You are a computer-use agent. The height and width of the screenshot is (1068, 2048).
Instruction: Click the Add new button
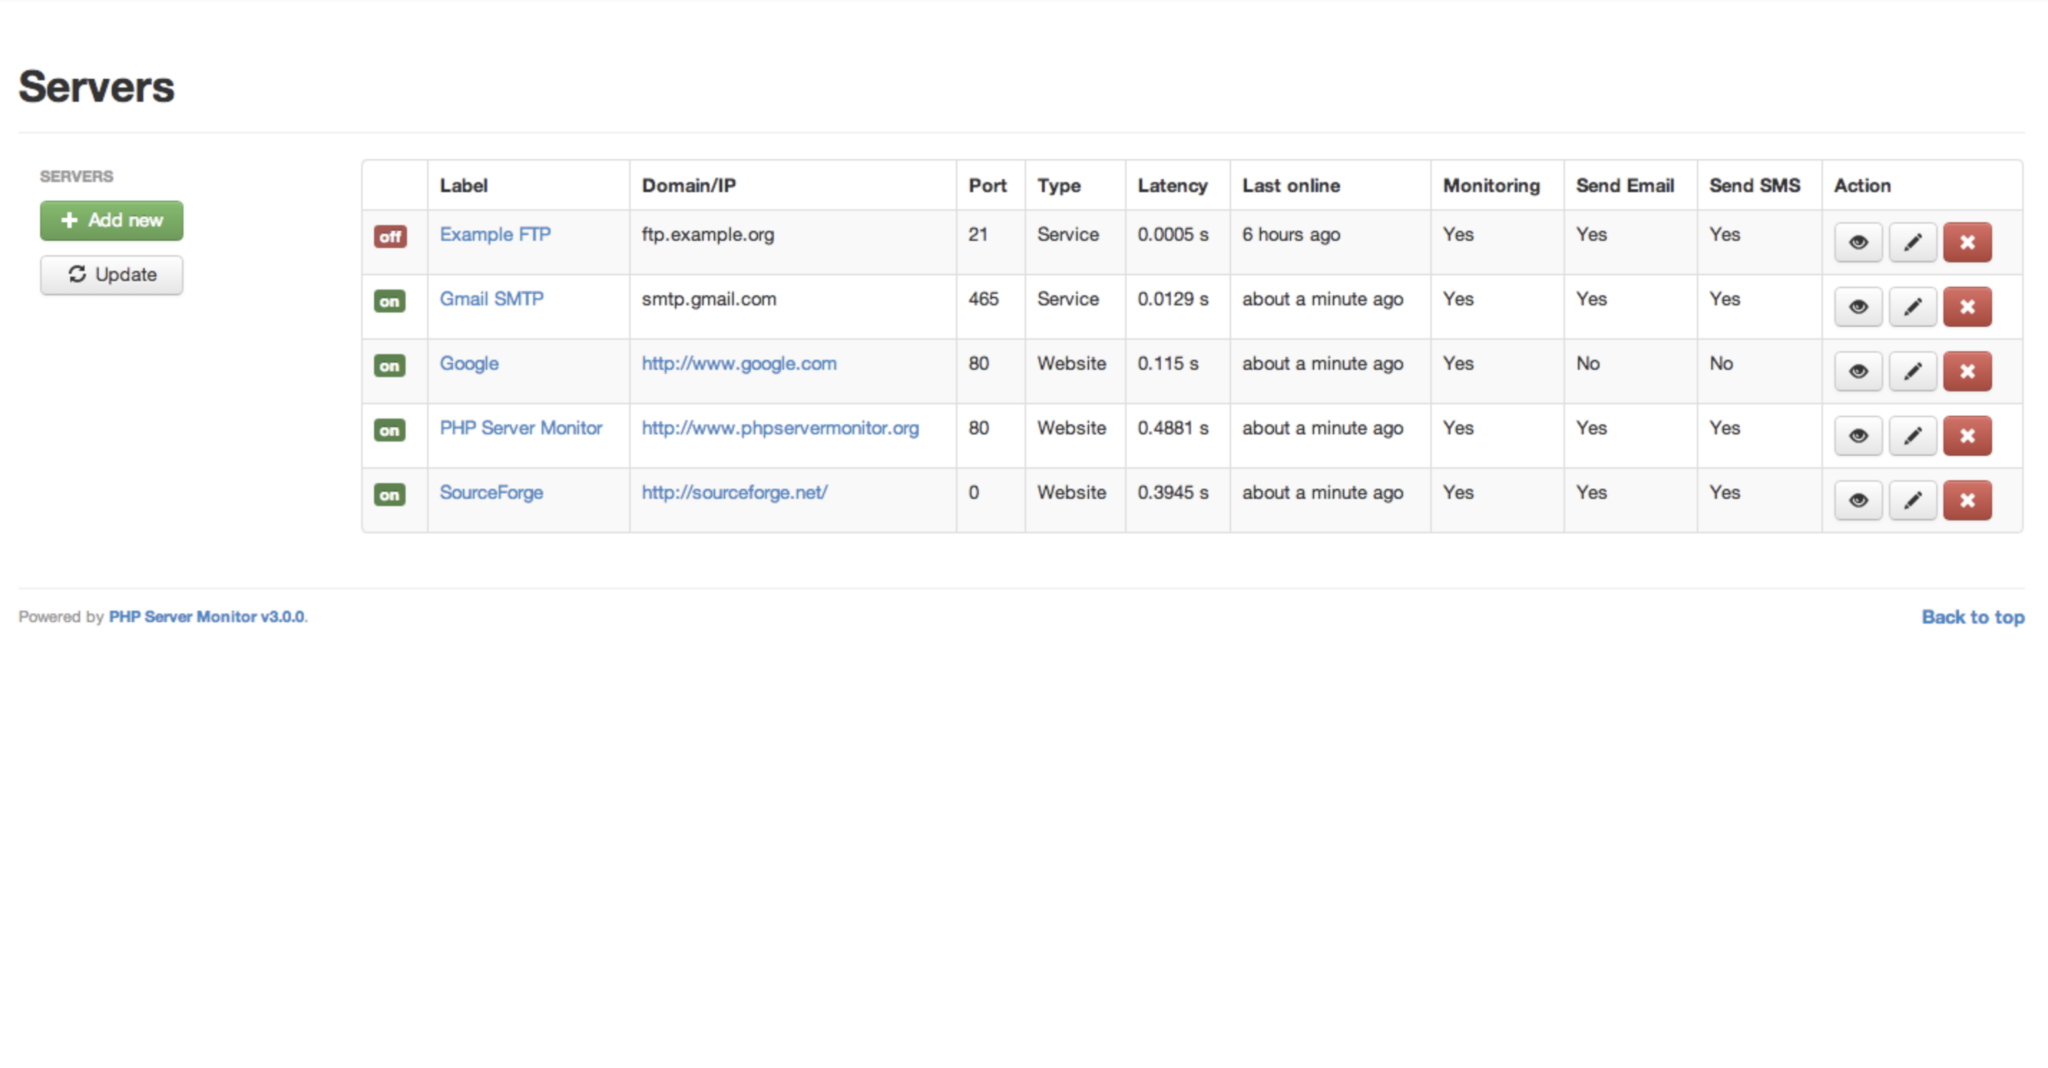tap(111, 220)
